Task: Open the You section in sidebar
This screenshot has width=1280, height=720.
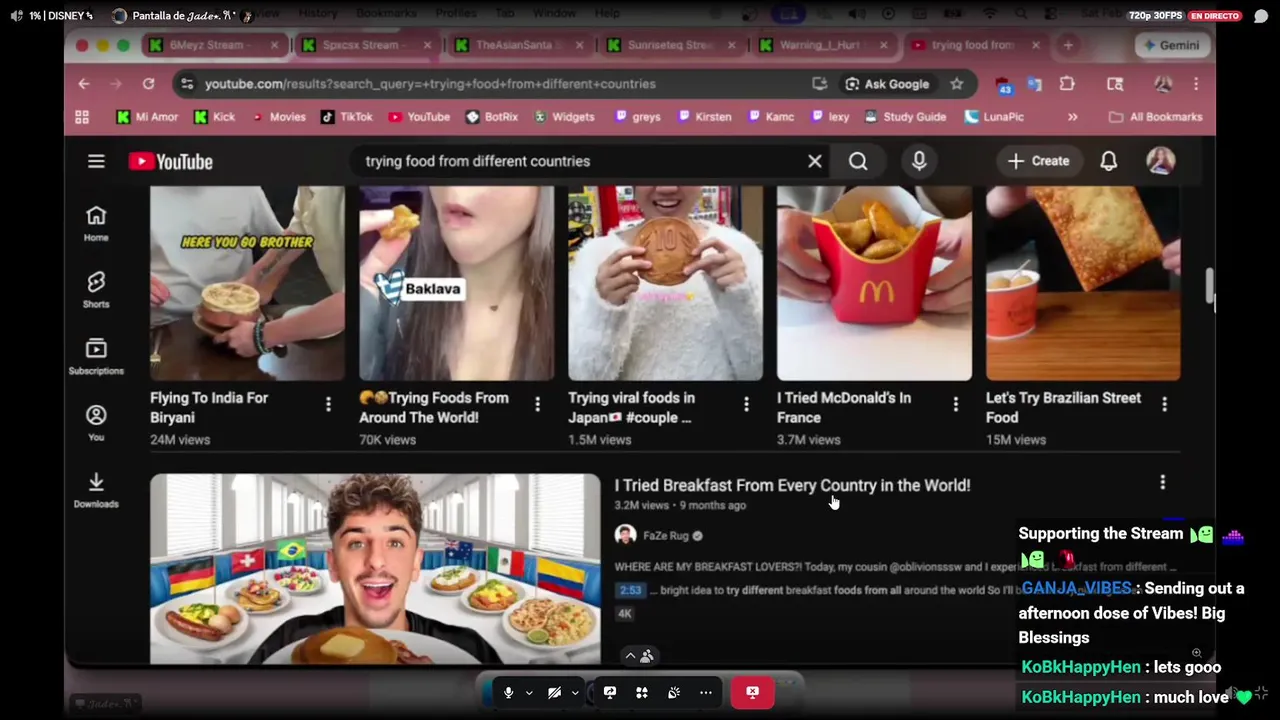Action: pyautogui.click(x=96, y=423)
